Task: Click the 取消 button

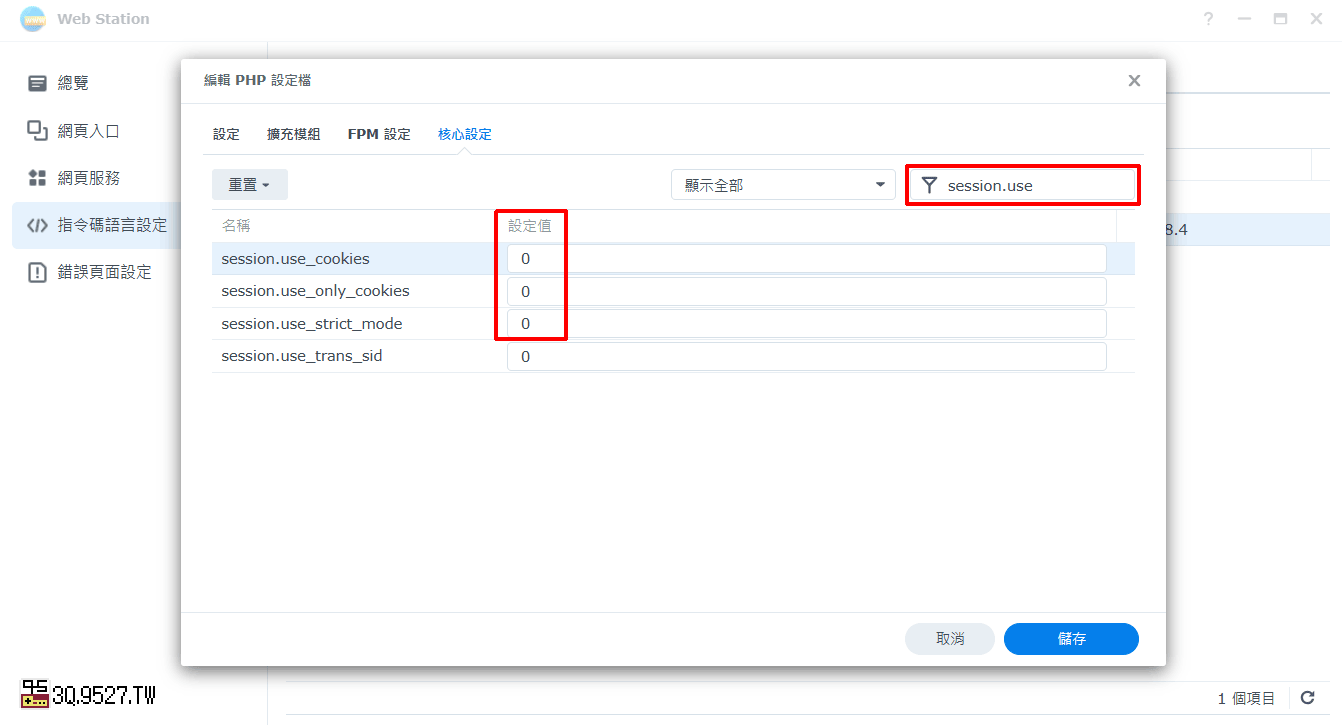Action: [x=950, y=639]
